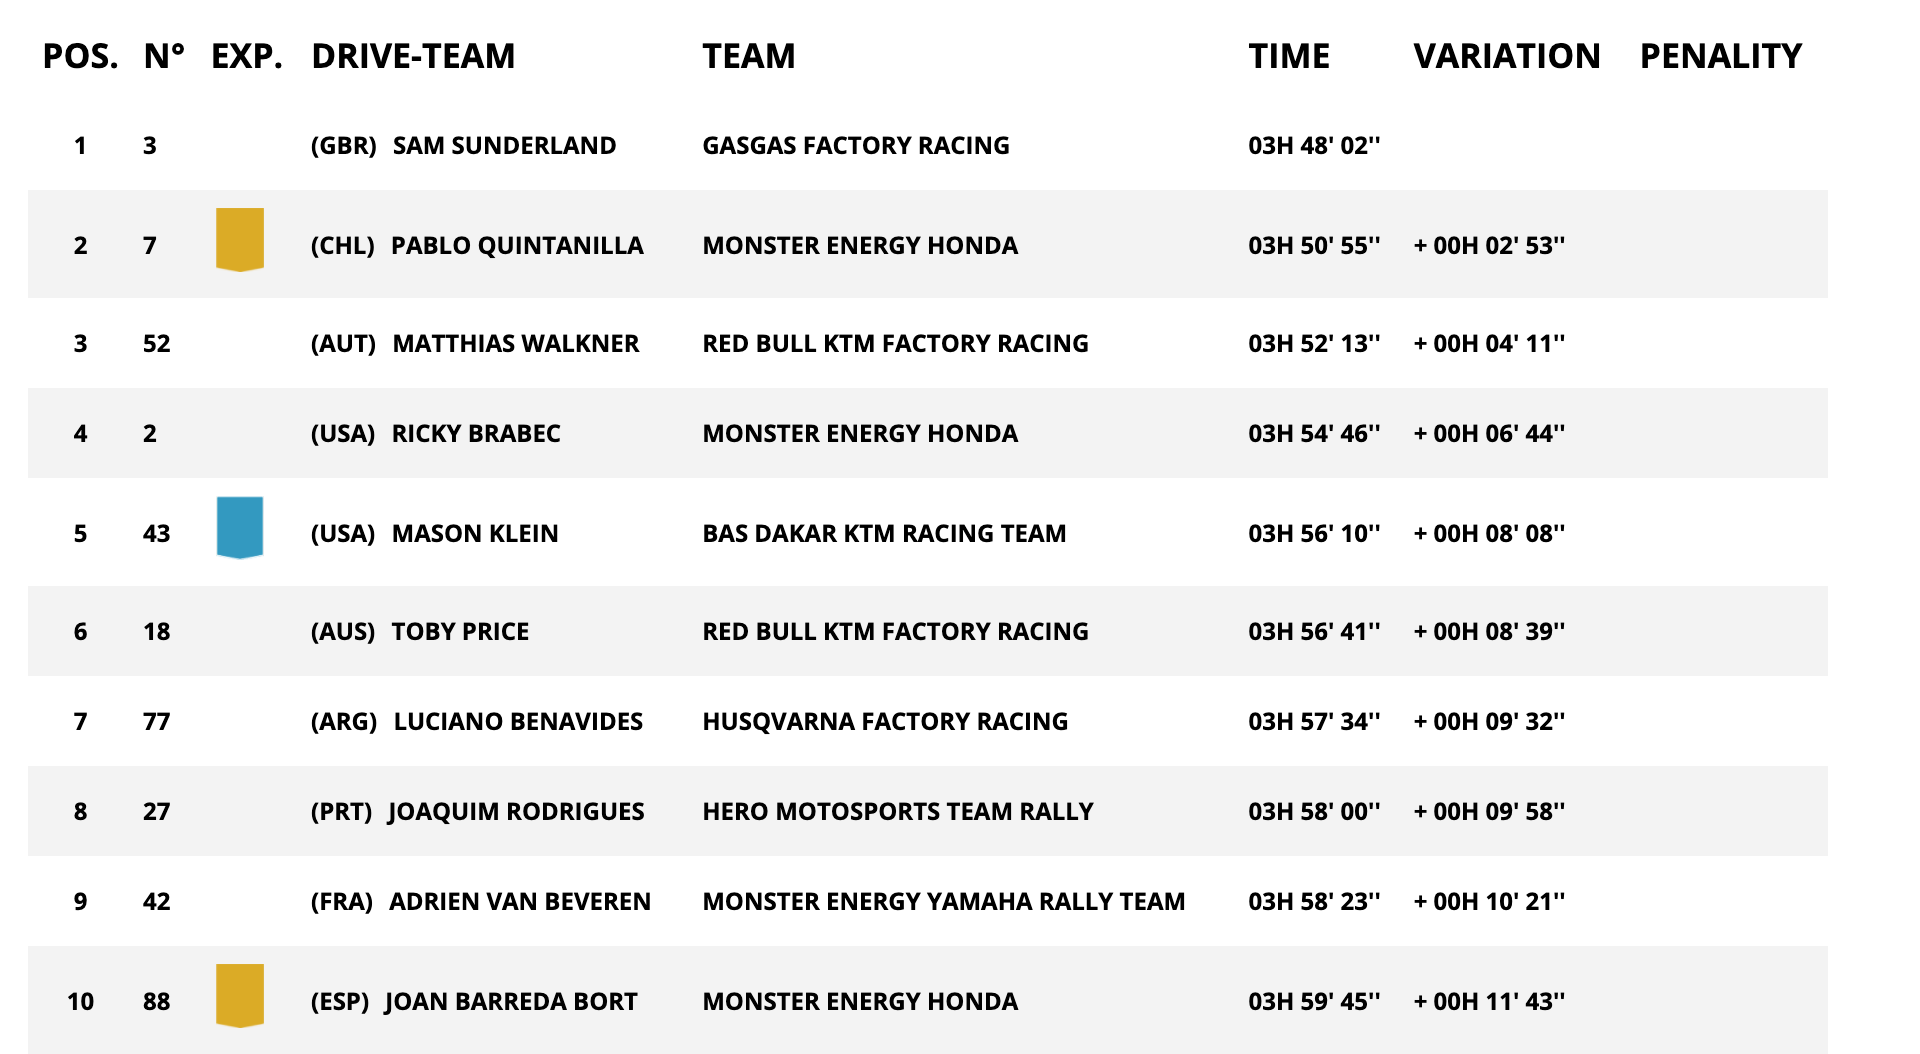
Task: Open Ricky Brabec's entry
Action: pos(476,434)
